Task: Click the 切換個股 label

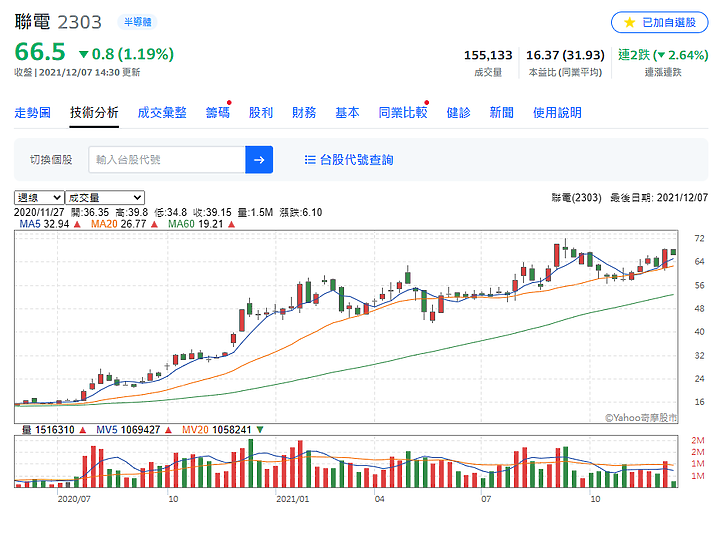Action: tap(51, 160)
